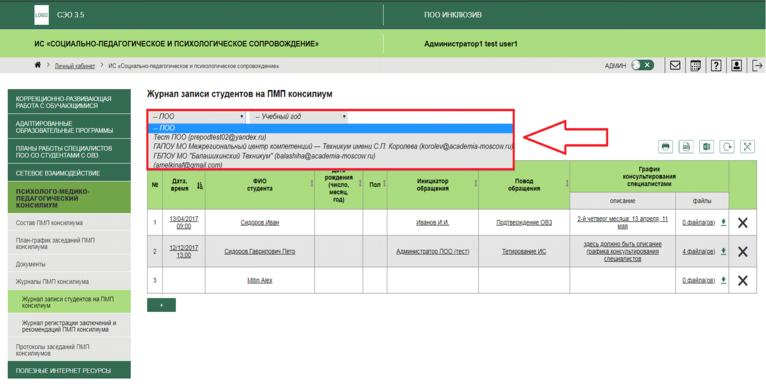
Task: Expand Журналы ПМП консилиума item
Action: click(69, 281)
